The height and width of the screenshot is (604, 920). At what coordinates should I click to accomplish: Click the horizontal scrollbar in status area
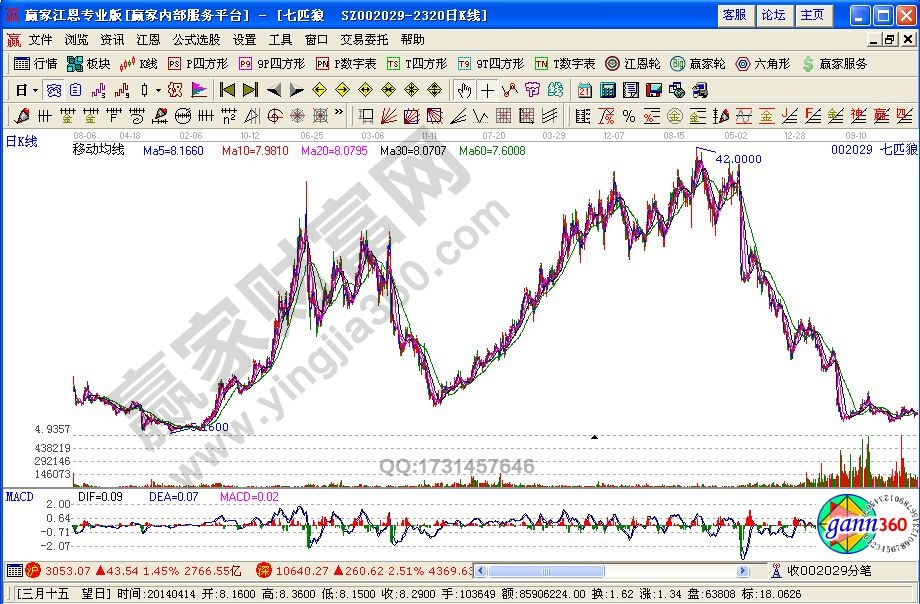coord(615,571)
